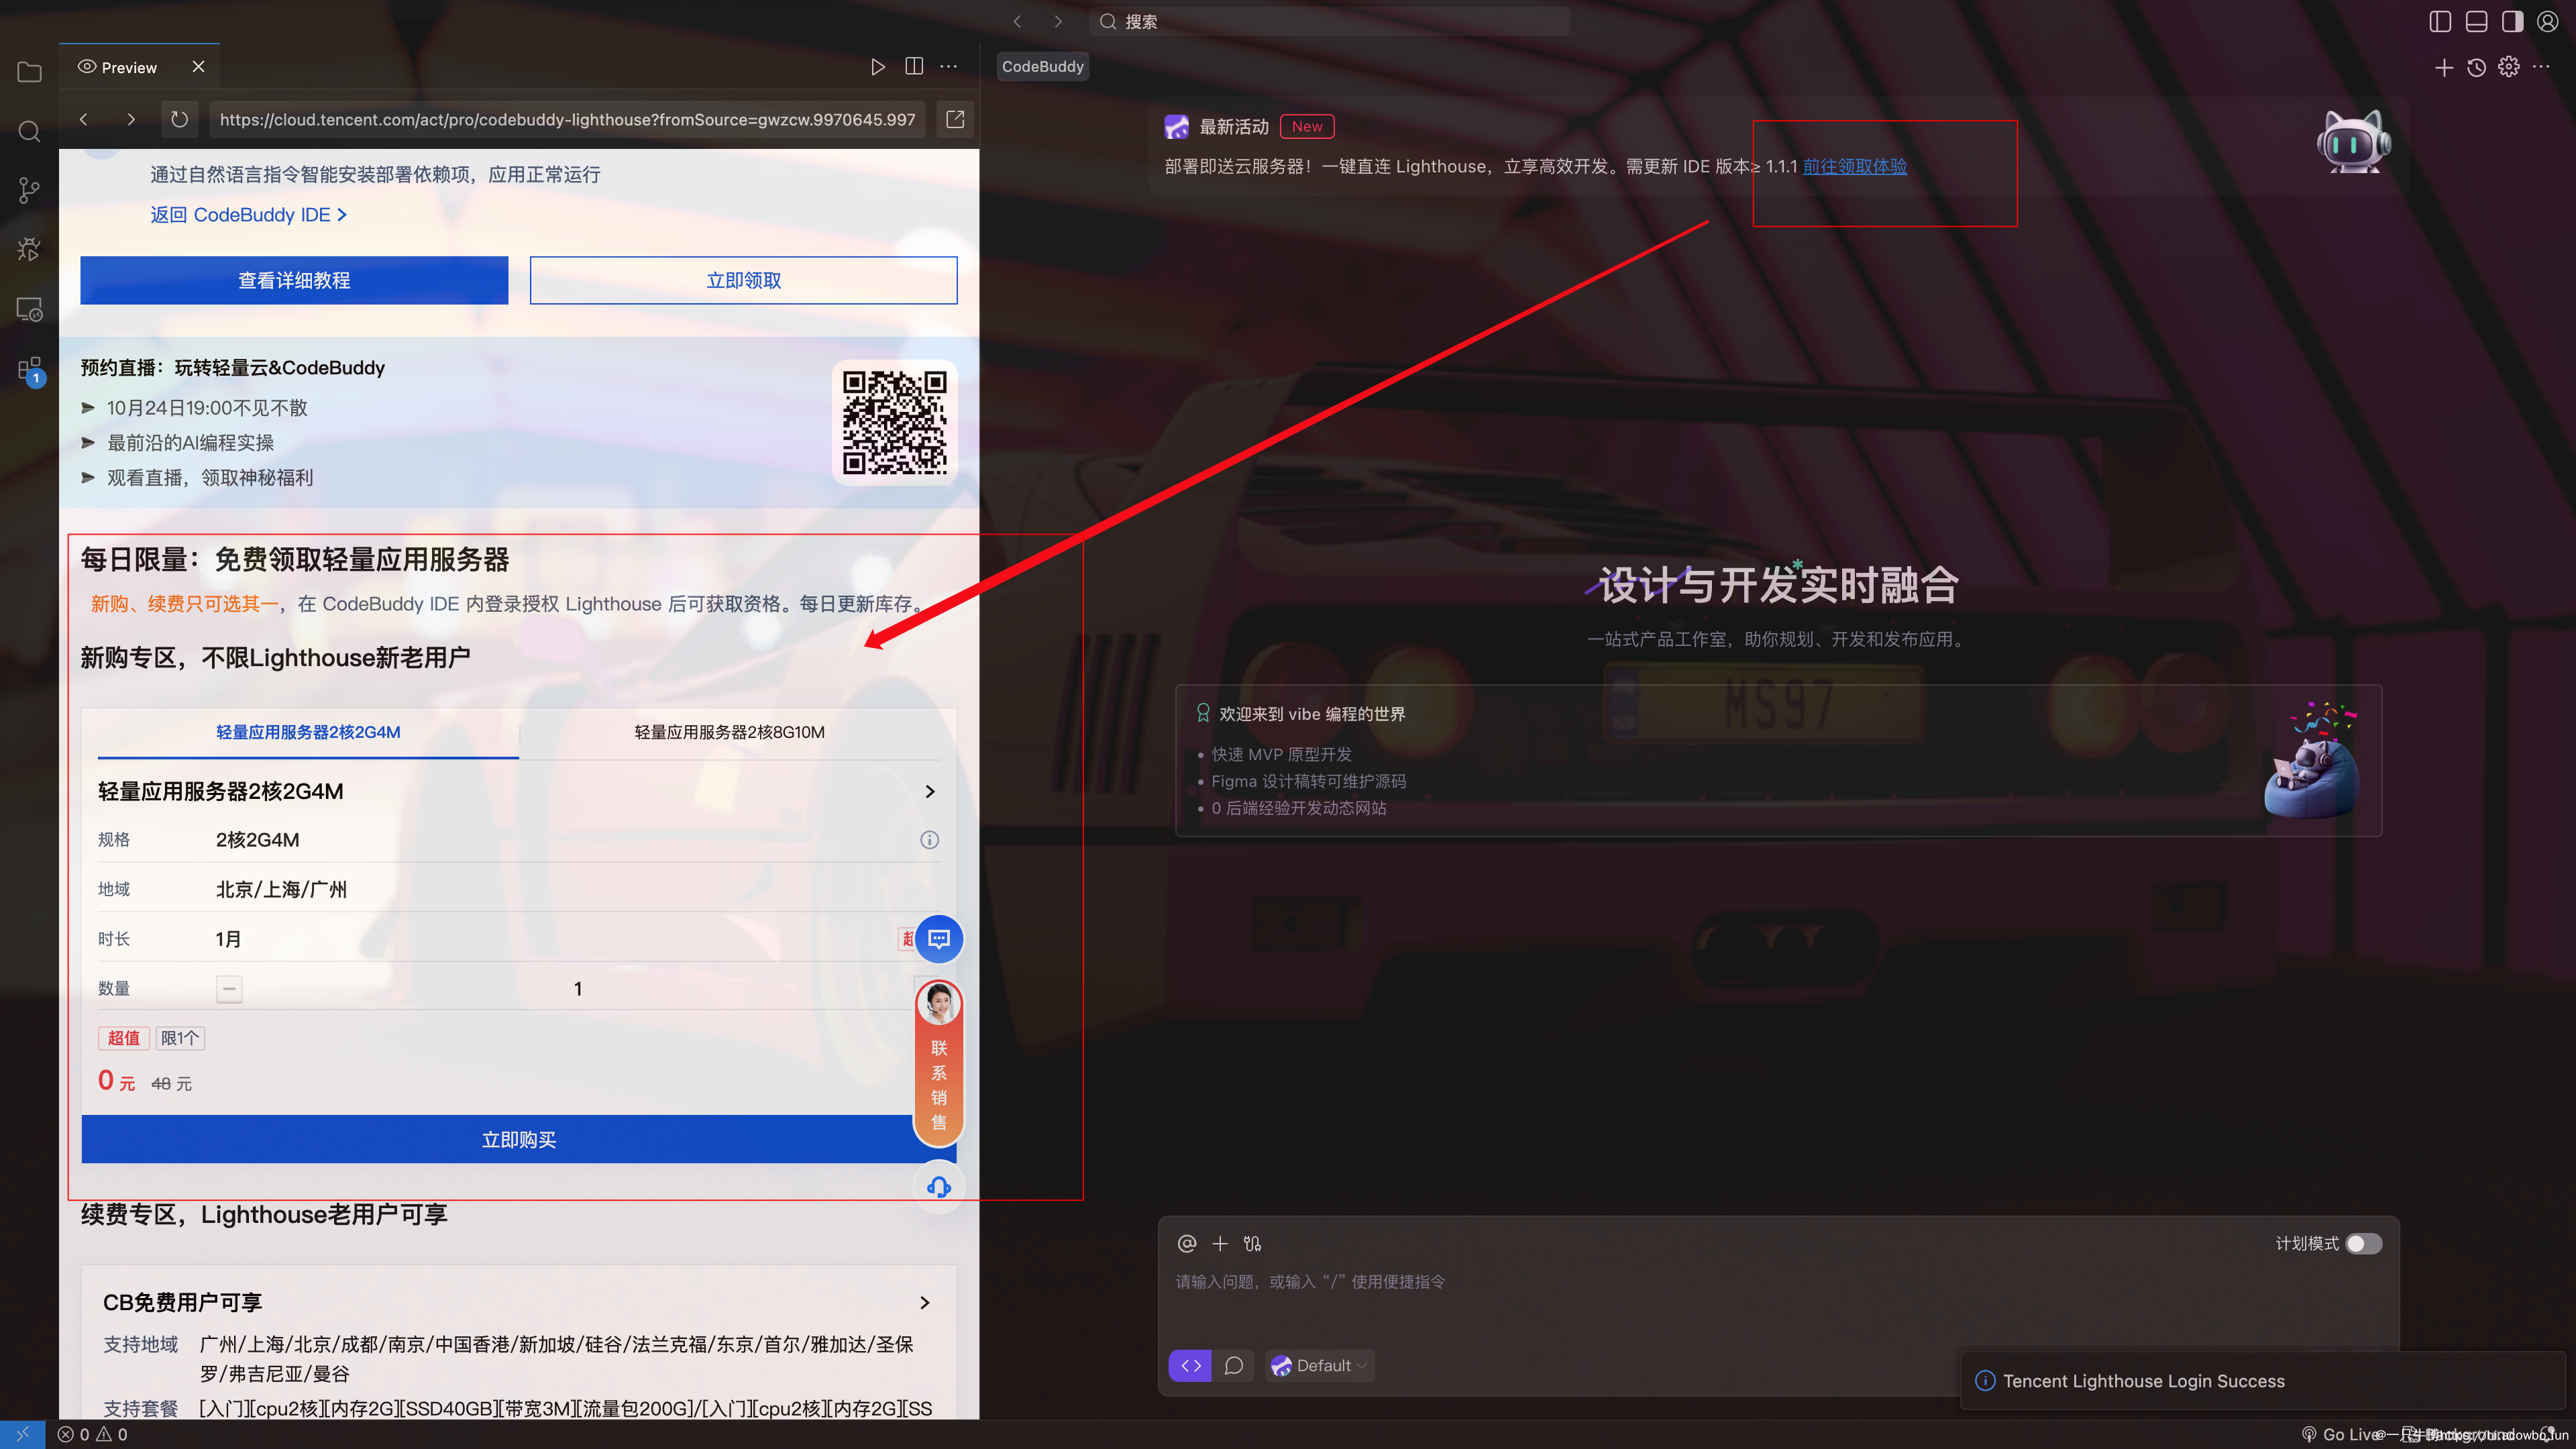Click the CodeBuddy robot mascot avatar

[x=2352, y=141]
